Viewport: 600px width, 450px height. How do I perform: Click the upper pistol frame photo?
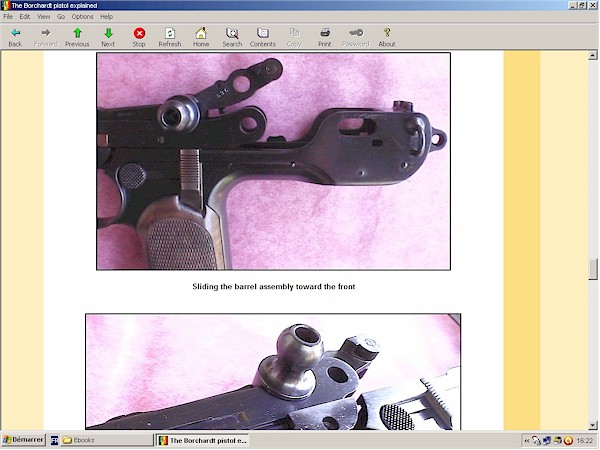(x=274, y=161)
